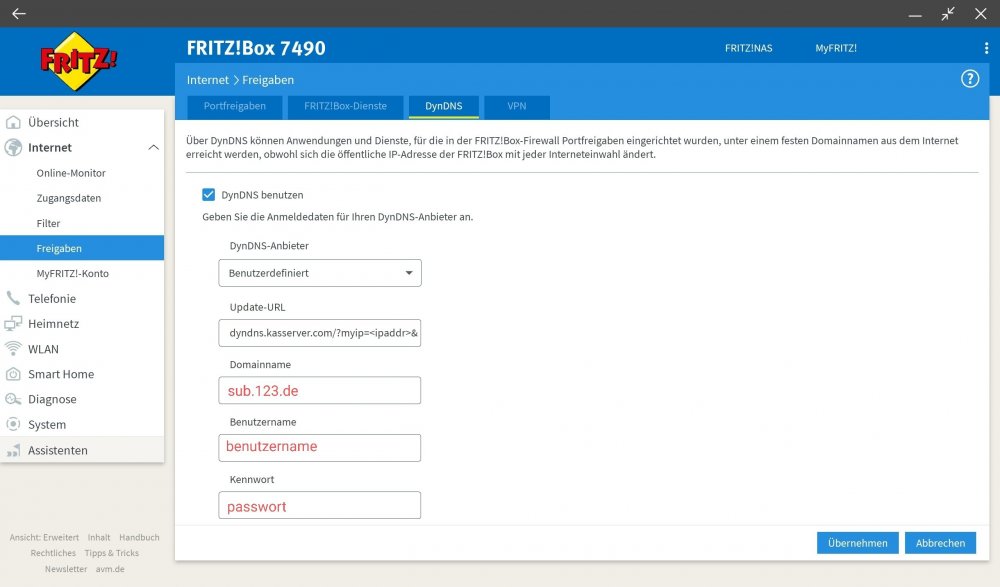Click Internet in the breadcrumb
The image size is (1000, 587).
click(x=207, y=80)
